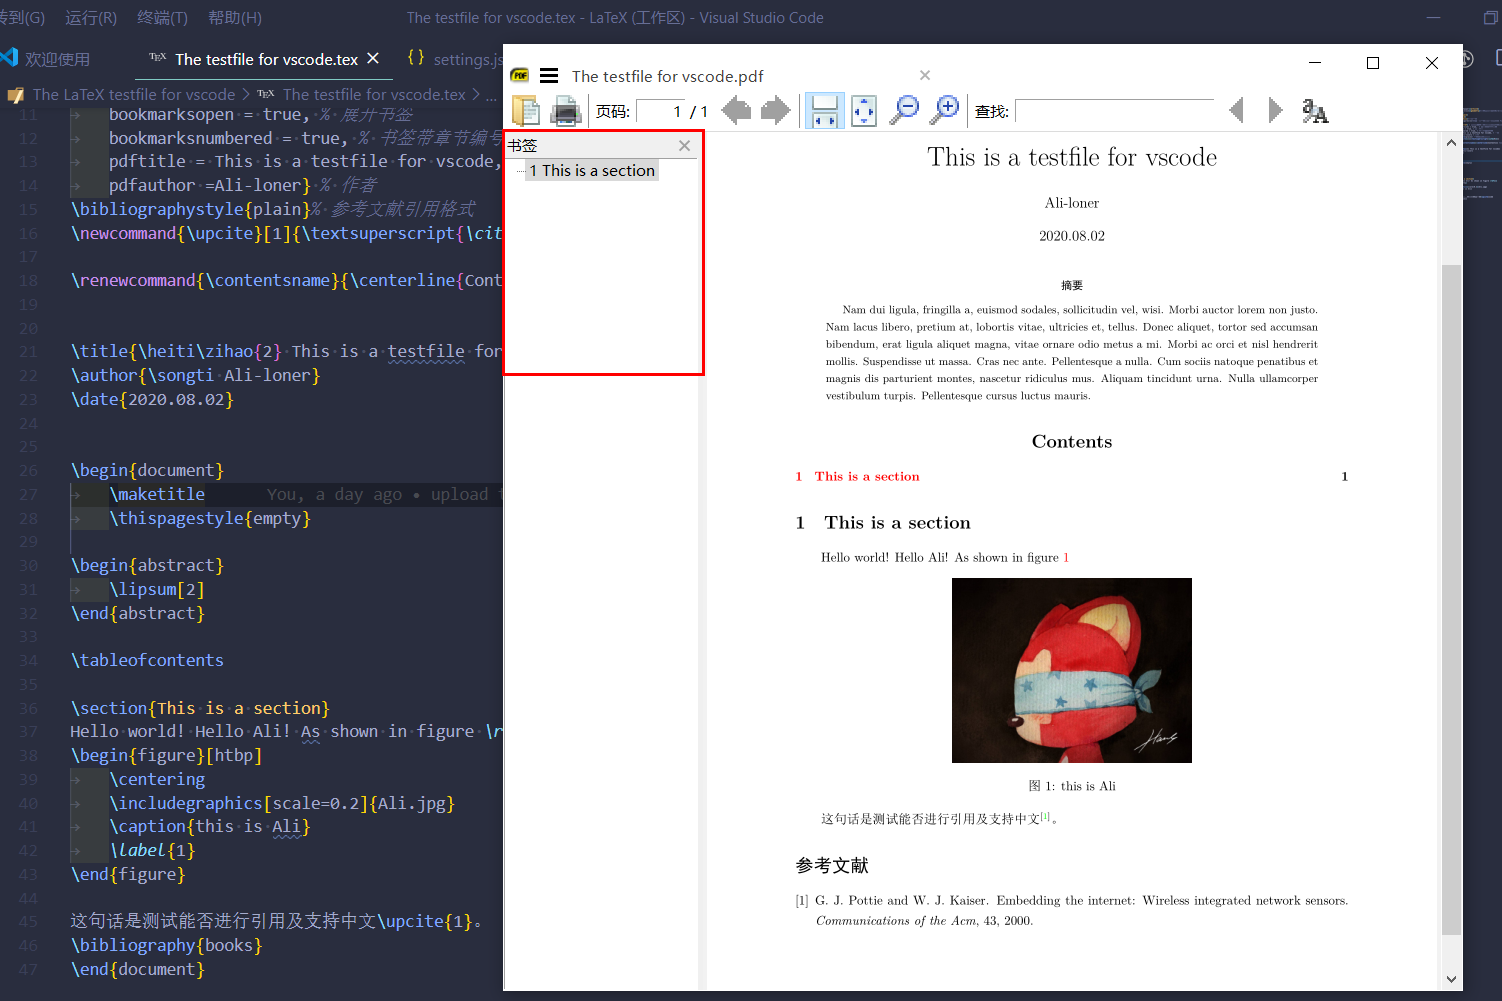Screen dimensions: 1502x1001
Task: Click 'This is a section' in the Contents
Action: (x=866, y=476)
